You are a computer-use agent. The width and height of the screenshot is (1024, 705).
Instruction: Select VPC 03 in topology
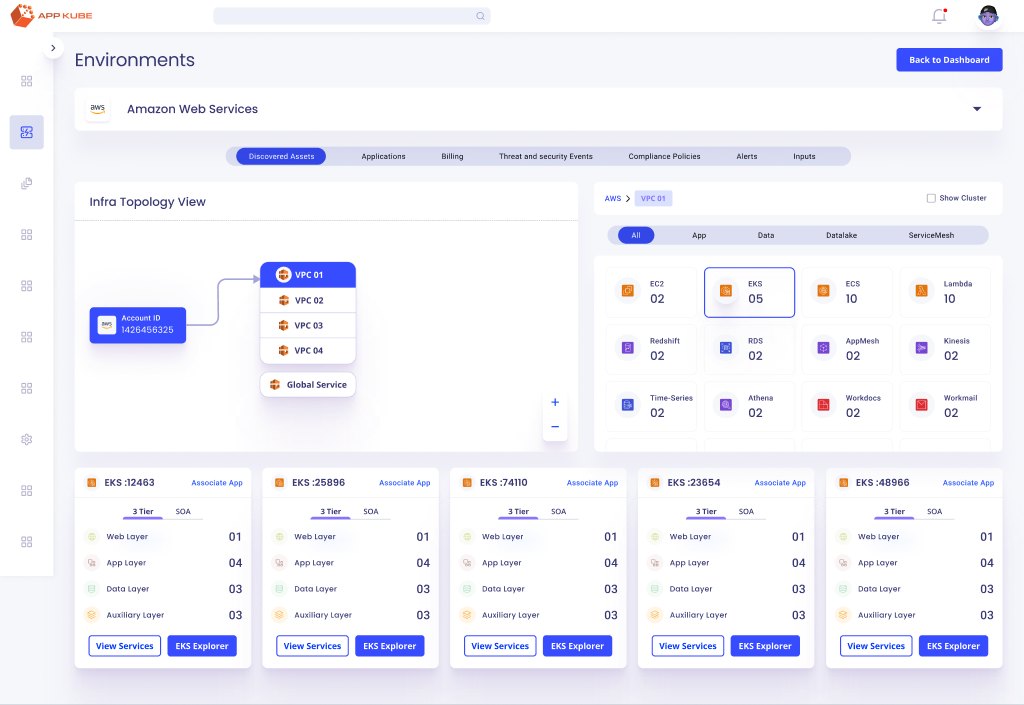click(308, 325)
